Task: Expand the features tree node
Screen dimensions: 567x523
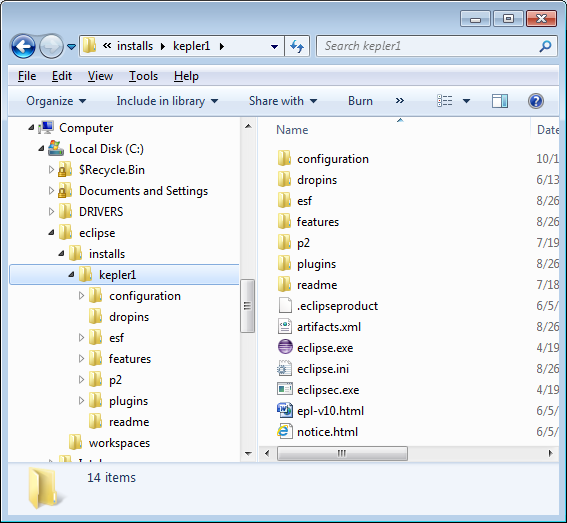Action: tap(81, 359)
